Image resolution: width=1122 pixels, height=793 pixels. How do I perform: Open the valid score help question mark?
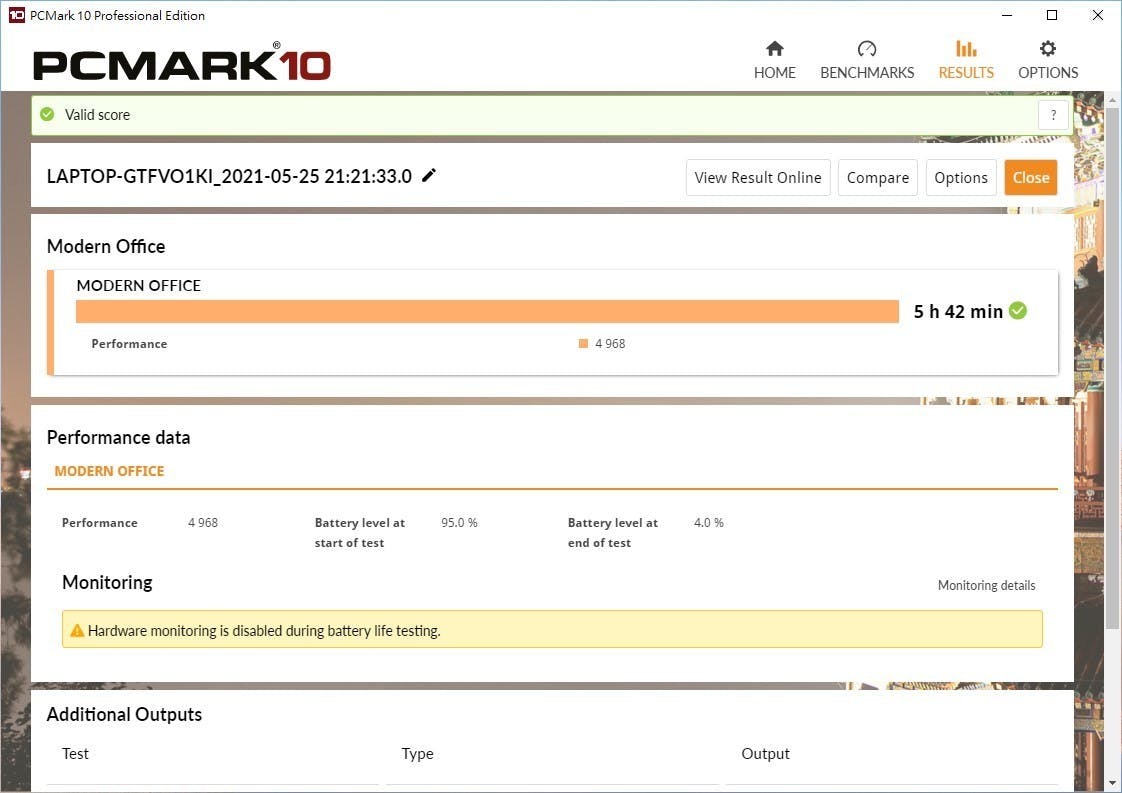coord(1053,115)
